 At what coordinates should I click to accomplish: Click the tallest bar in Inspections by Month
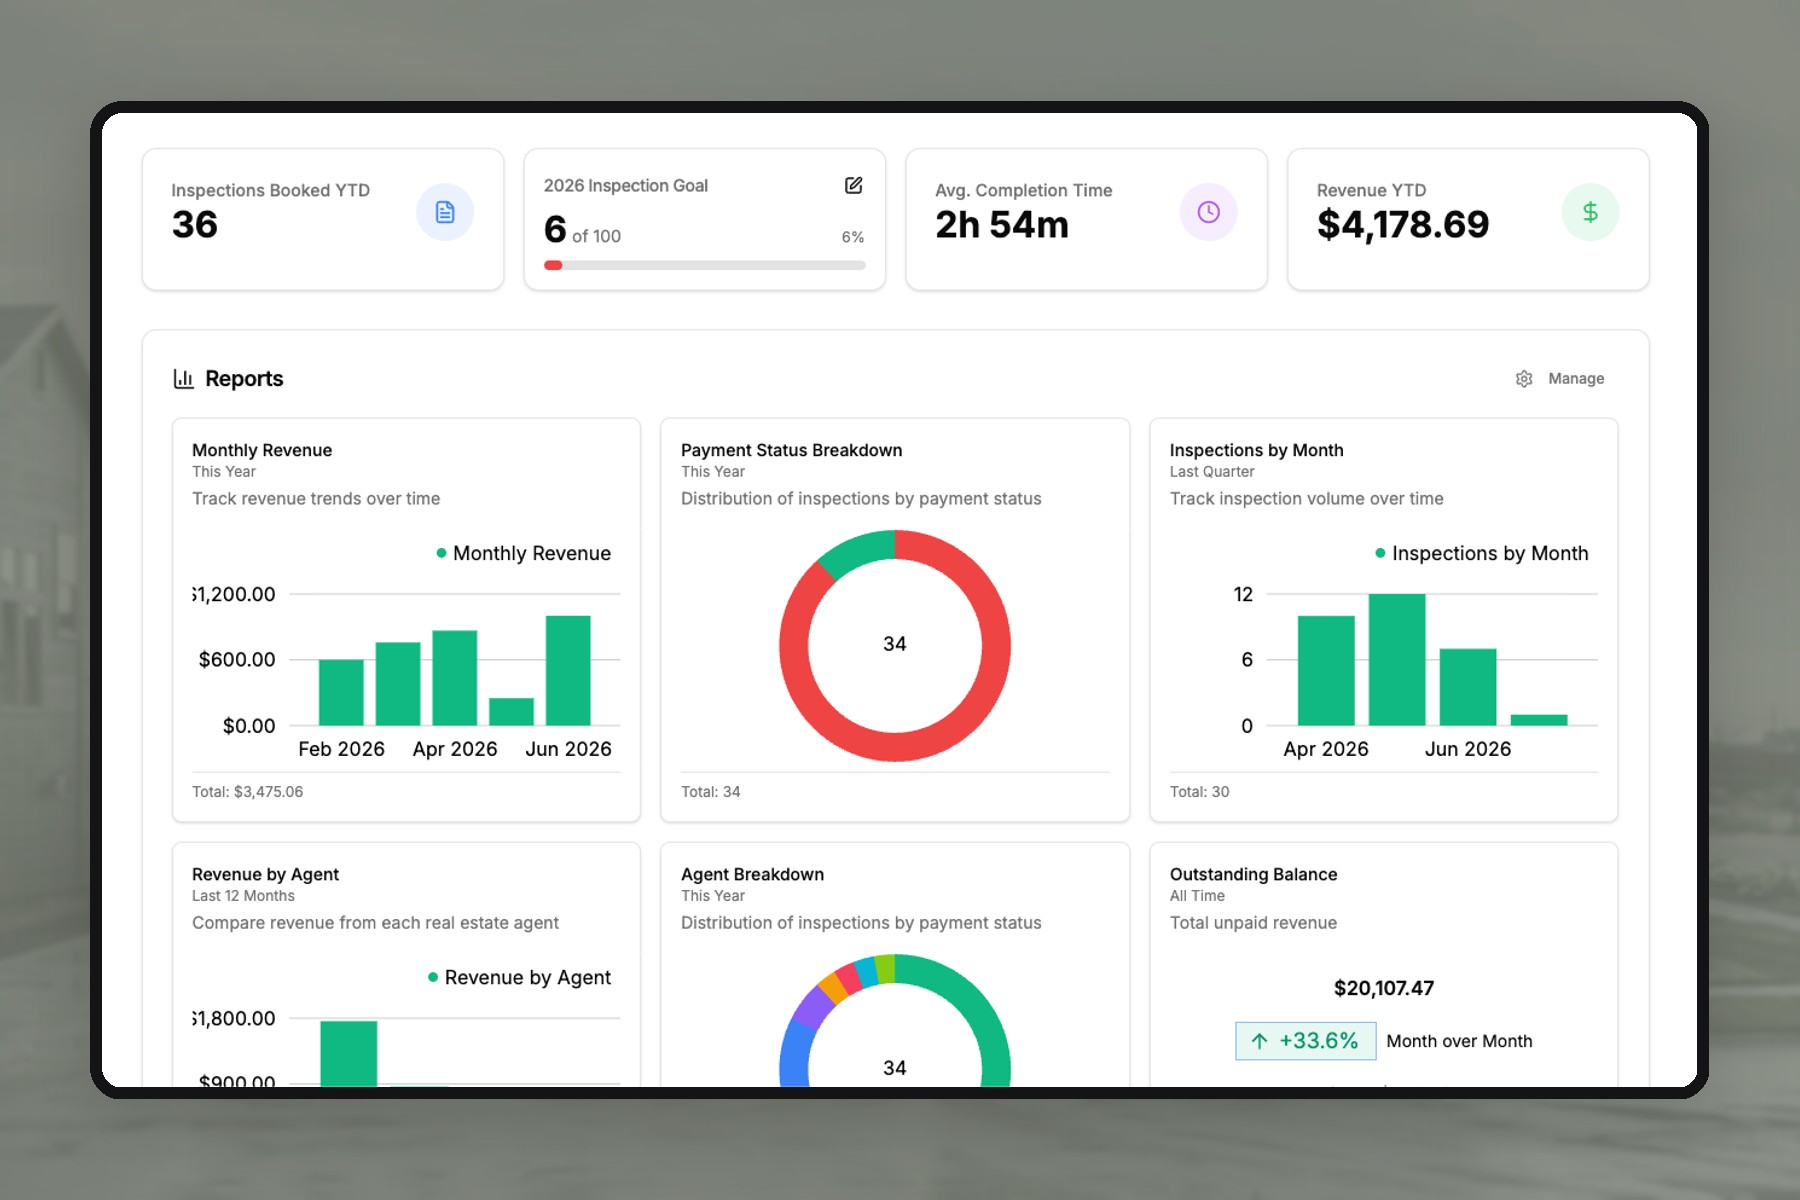point(1397,659)
